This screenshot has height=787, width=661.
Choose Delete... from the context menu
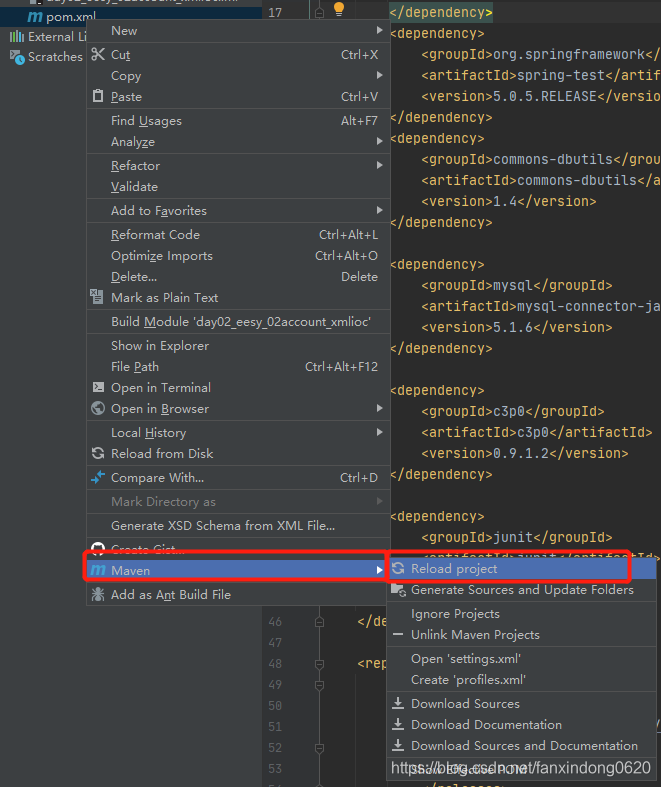click(238, 277)
